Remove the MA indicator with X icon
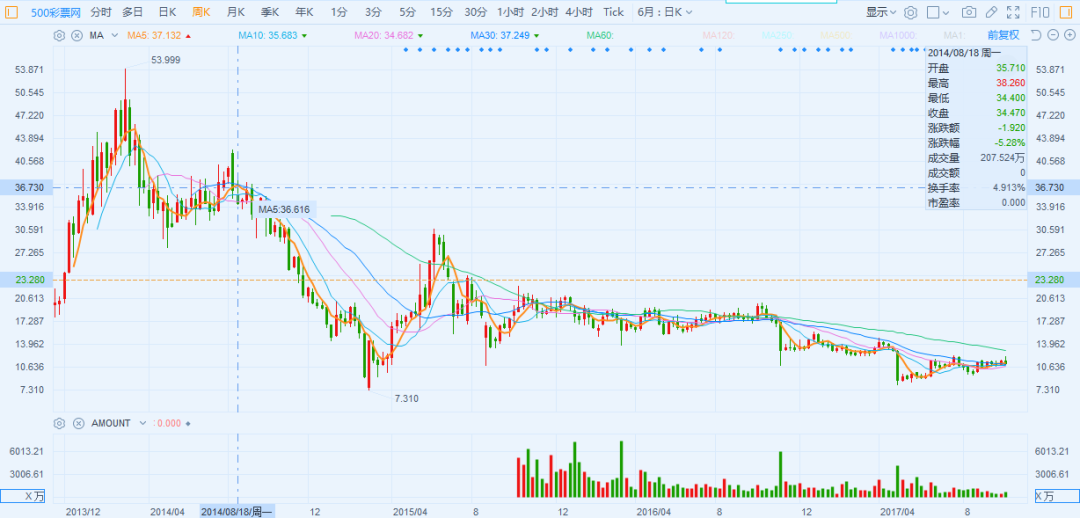Viewport: 1080px width, 518px height. pyautogui.click(x=76, y=35)
